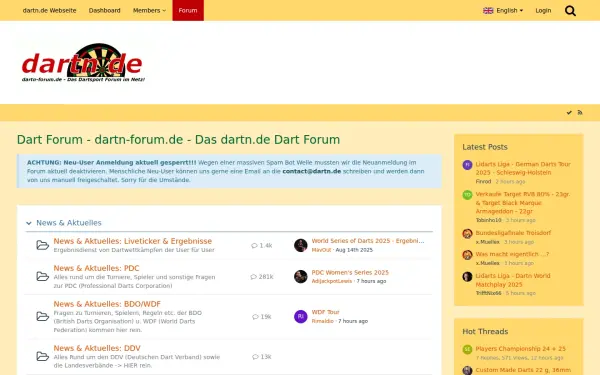This screenshot has height=375, width=600.
Task: Click folder icon for BDO/WDF forum
Action: pyautogui.click(x=42, y=316)
